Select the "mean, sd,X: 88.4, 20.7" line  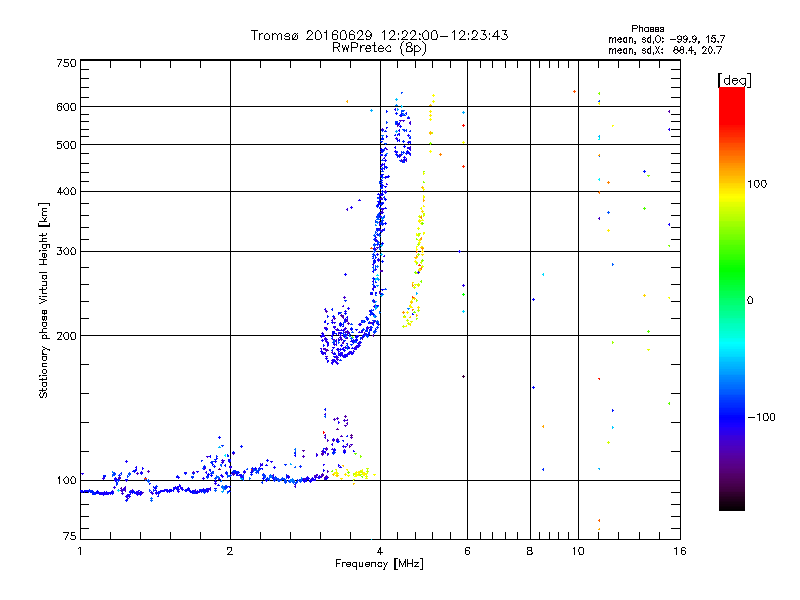(x=665, y=50)
